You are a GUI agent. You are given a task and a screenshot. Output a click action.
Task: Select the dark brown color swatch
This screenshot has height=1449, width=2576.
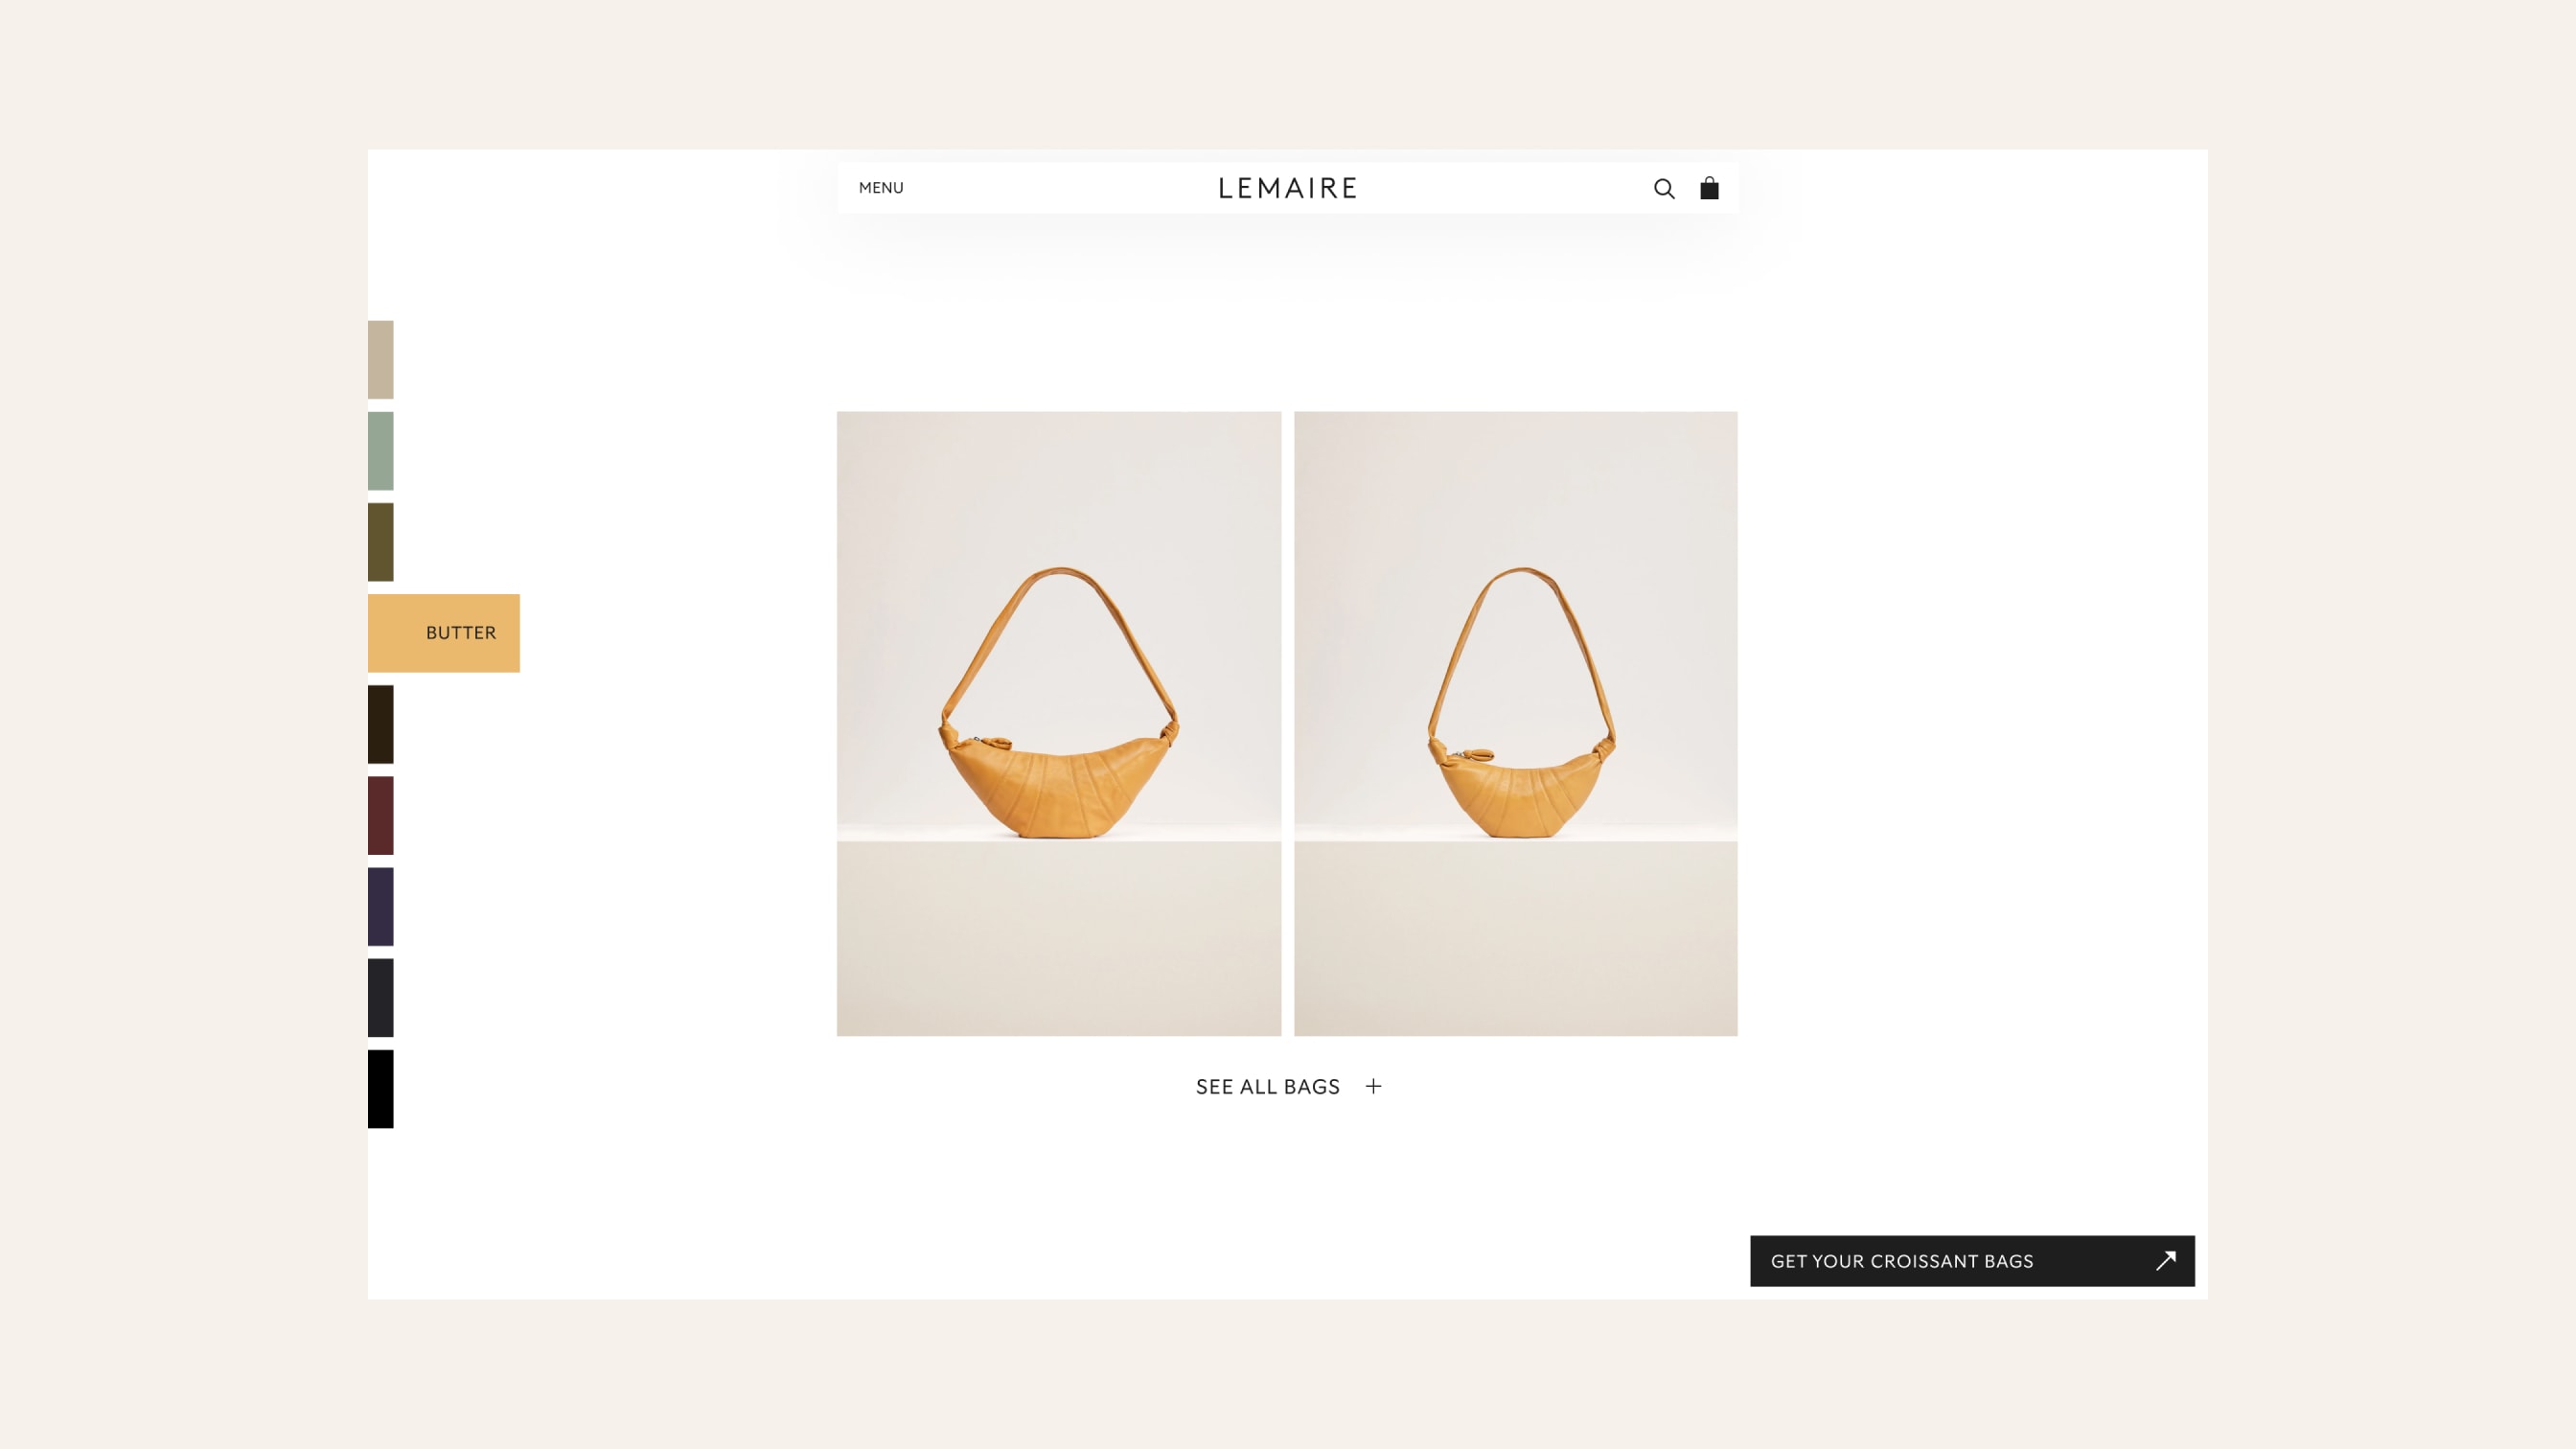(380, 724)
